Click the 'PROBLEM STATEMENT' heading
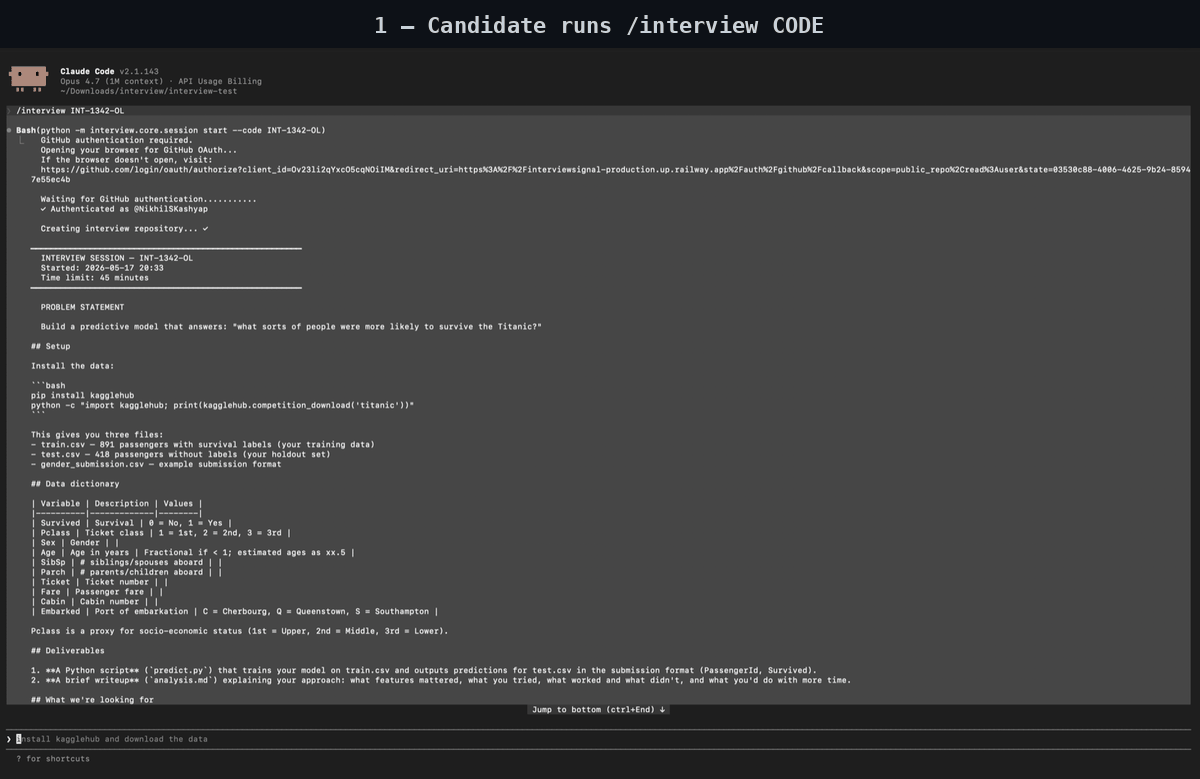Image resolution: width=1200 pixels, height=779 pixels. click(82, 307)
